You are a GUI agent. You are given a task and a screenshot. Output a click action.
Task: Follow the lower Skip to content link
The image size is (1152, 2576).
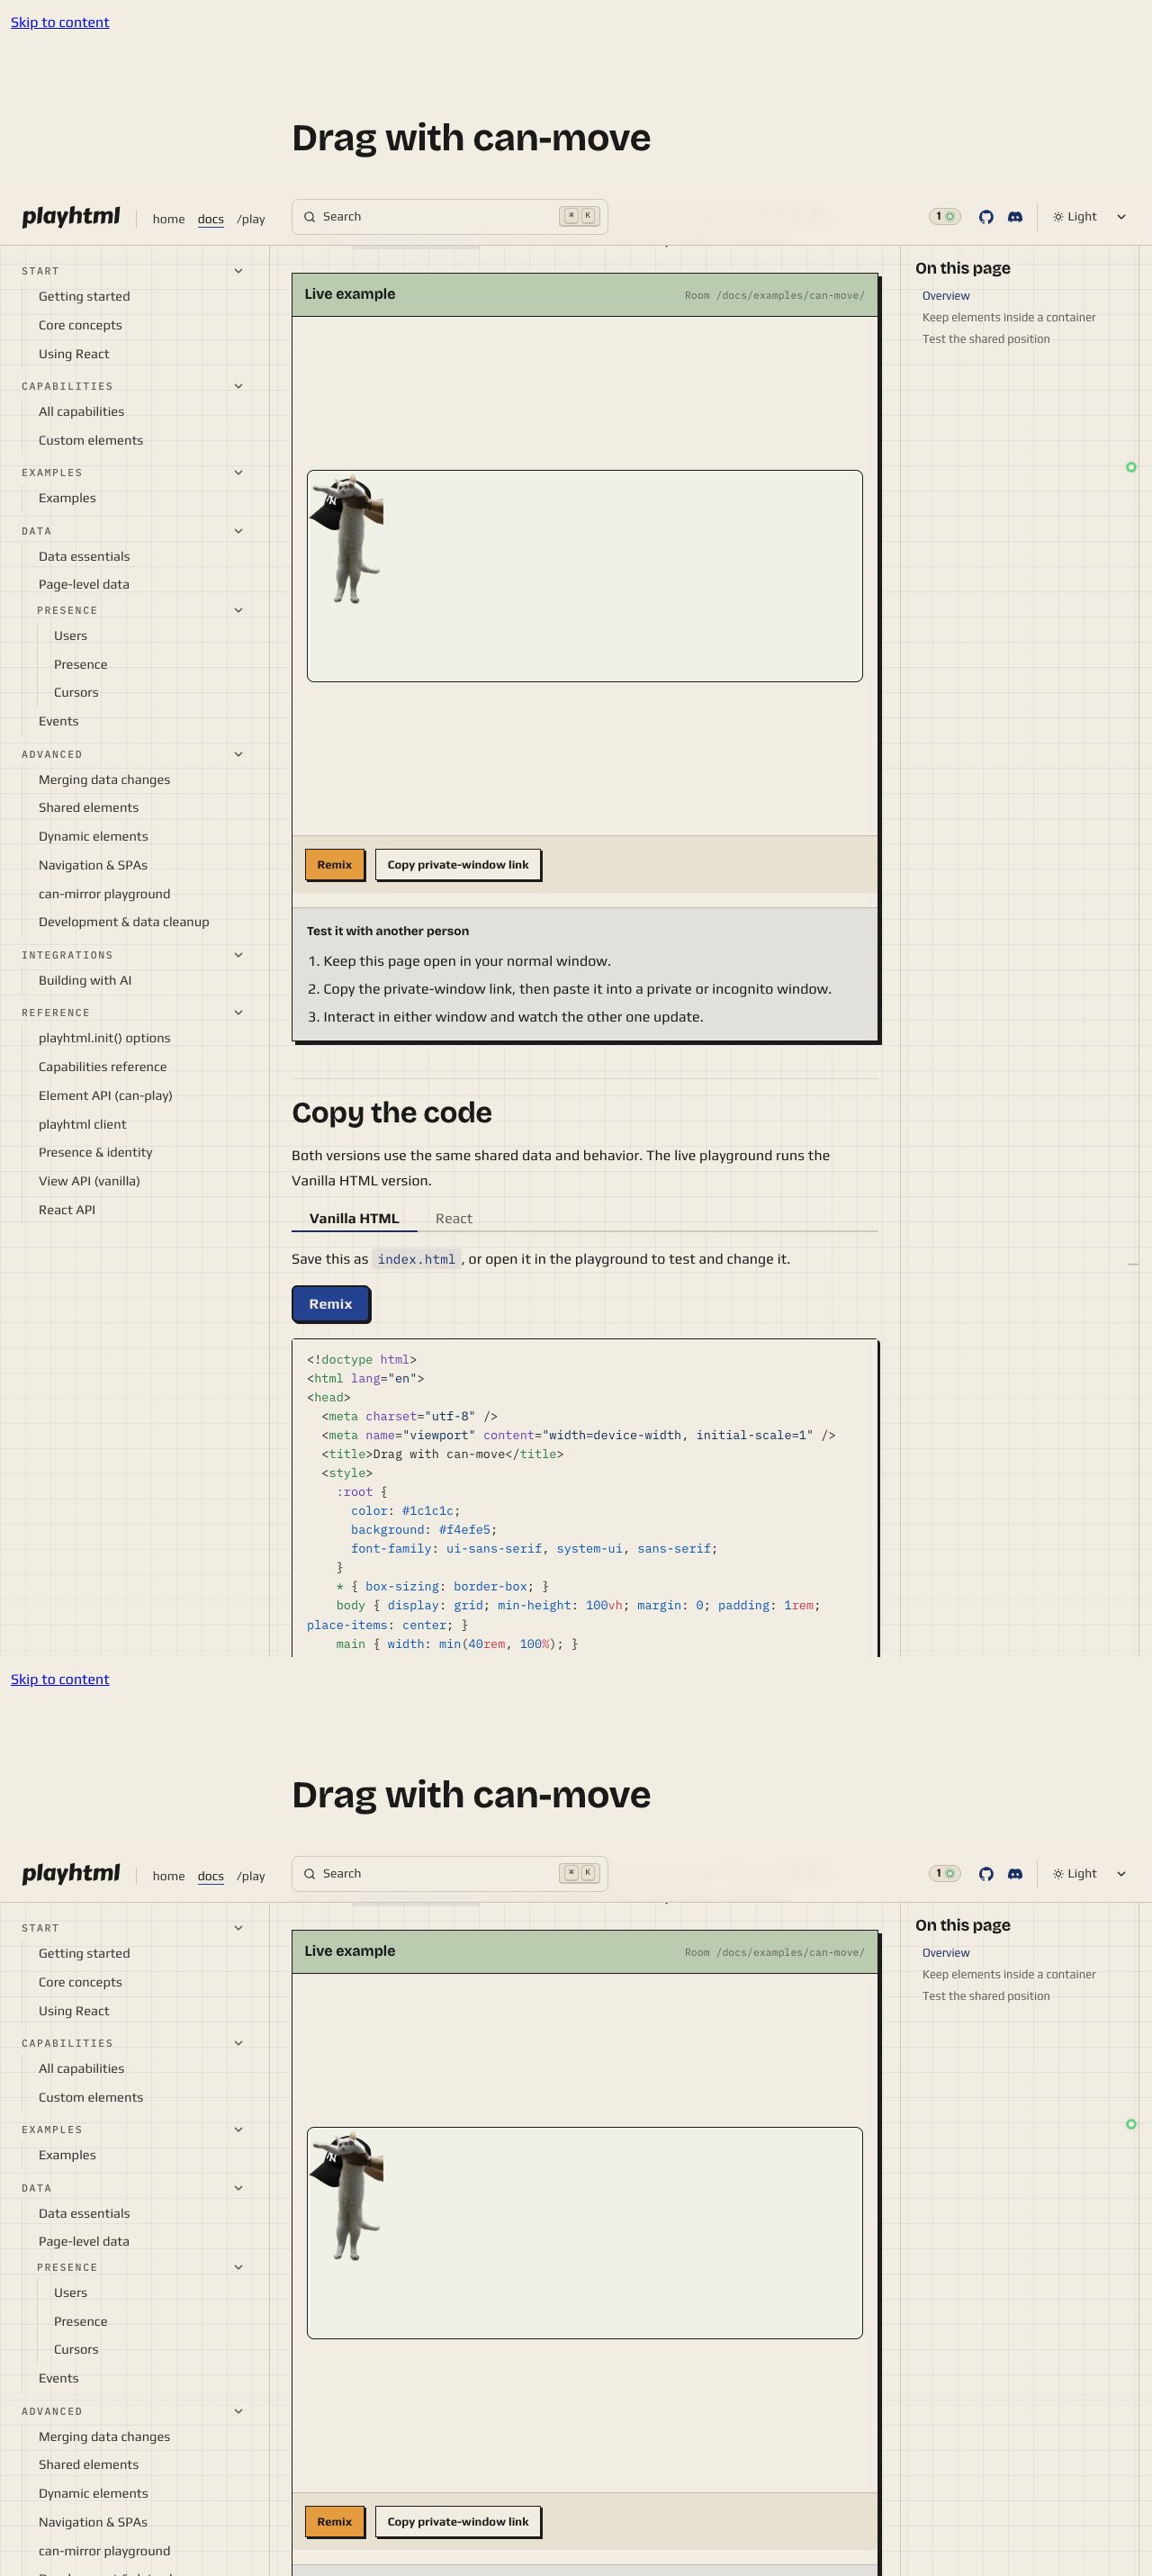pyautogui.click(x=60, y=1679)
